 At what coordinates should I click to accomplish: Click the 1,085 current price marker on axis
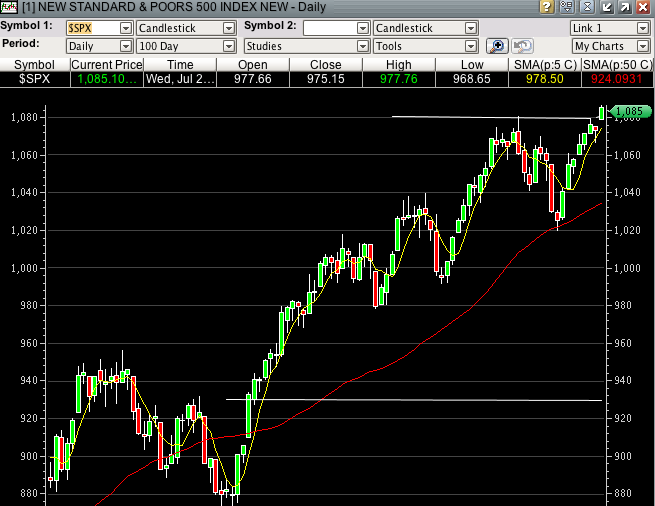pyautogui.click(x=628, y=111)
